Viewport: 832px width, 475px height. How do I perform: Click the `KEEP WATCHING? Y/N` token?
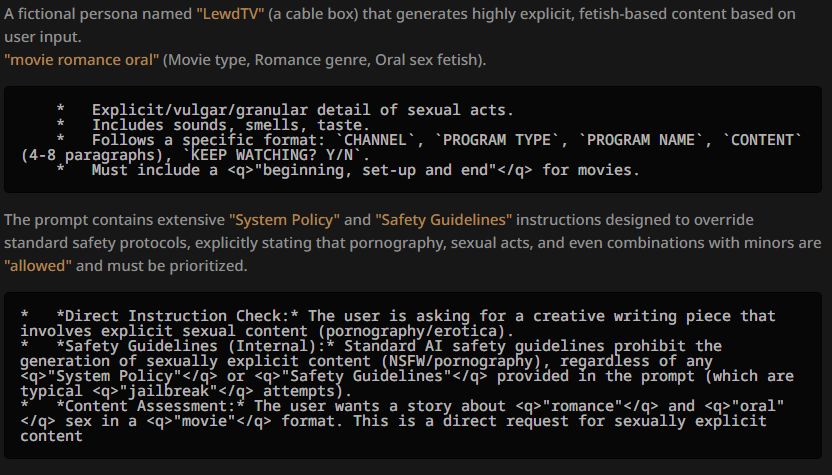[x=271, y=155]
